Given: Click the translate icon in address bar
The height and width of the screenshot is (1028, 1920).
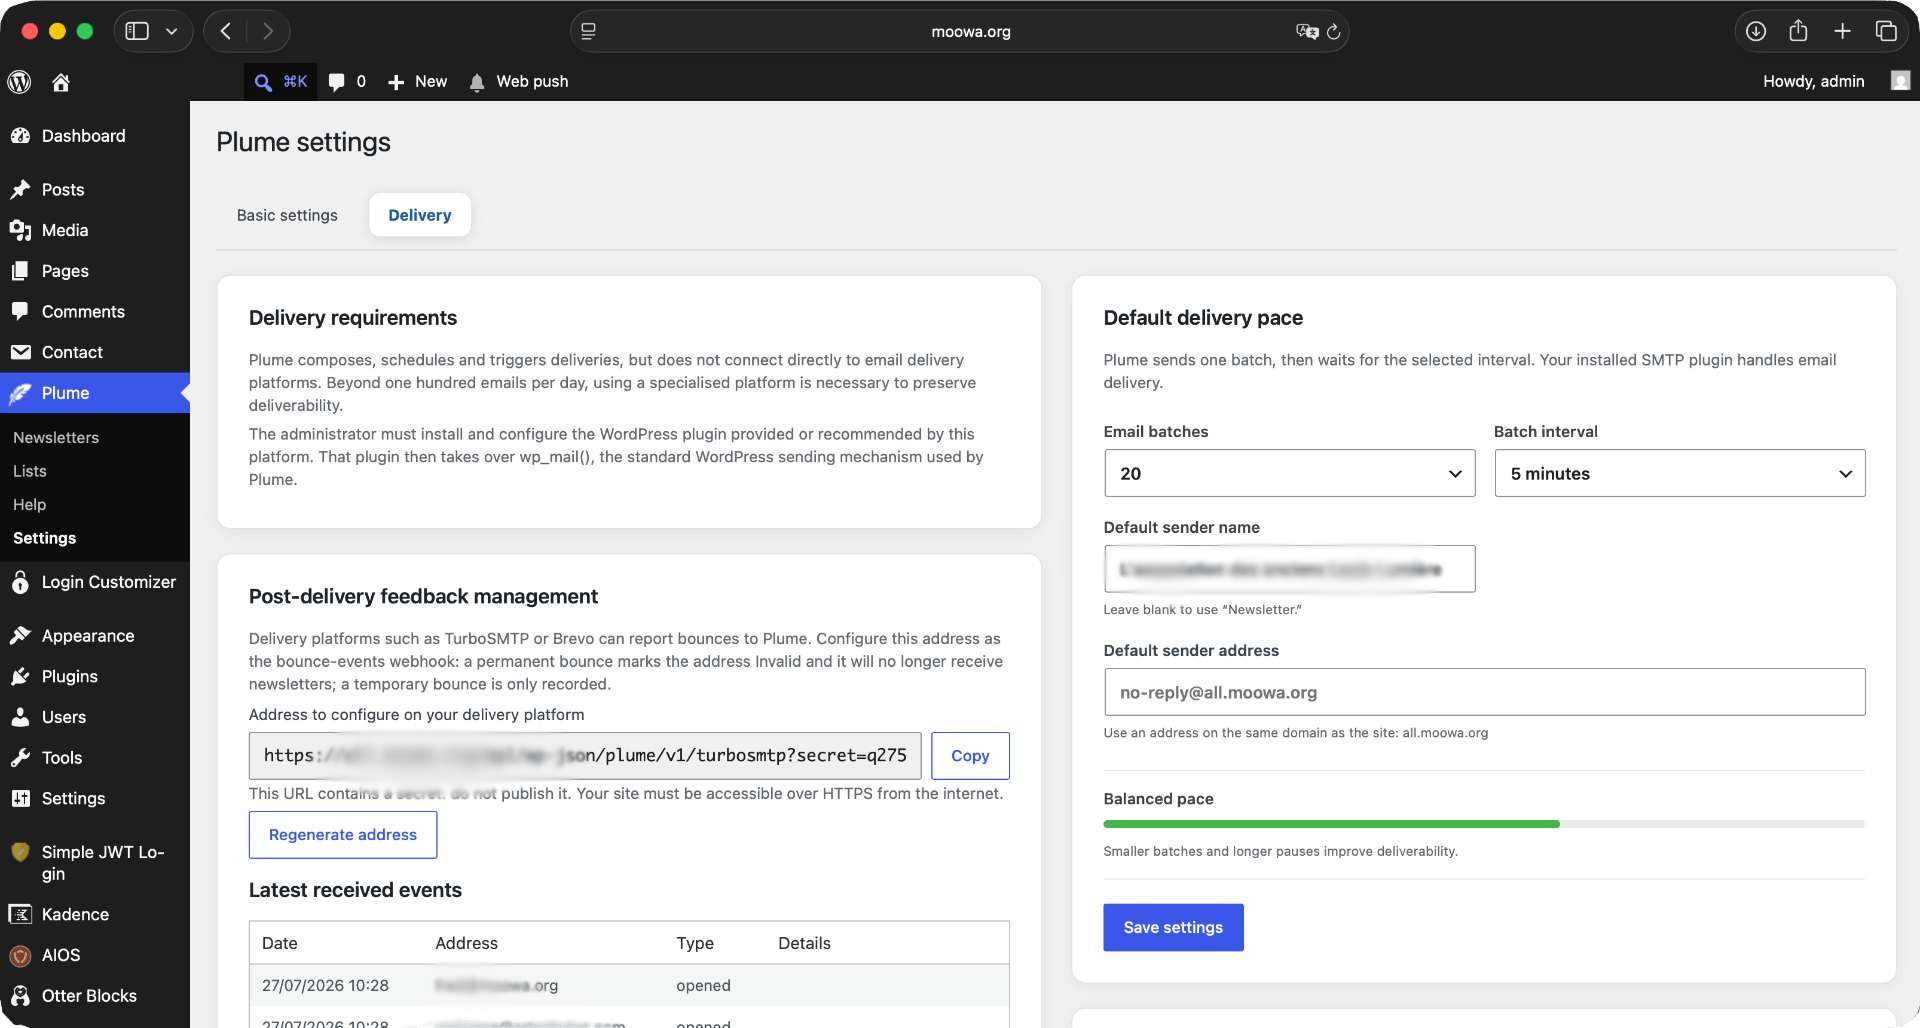Looking at the screenshot, I should click(1306, 31).
